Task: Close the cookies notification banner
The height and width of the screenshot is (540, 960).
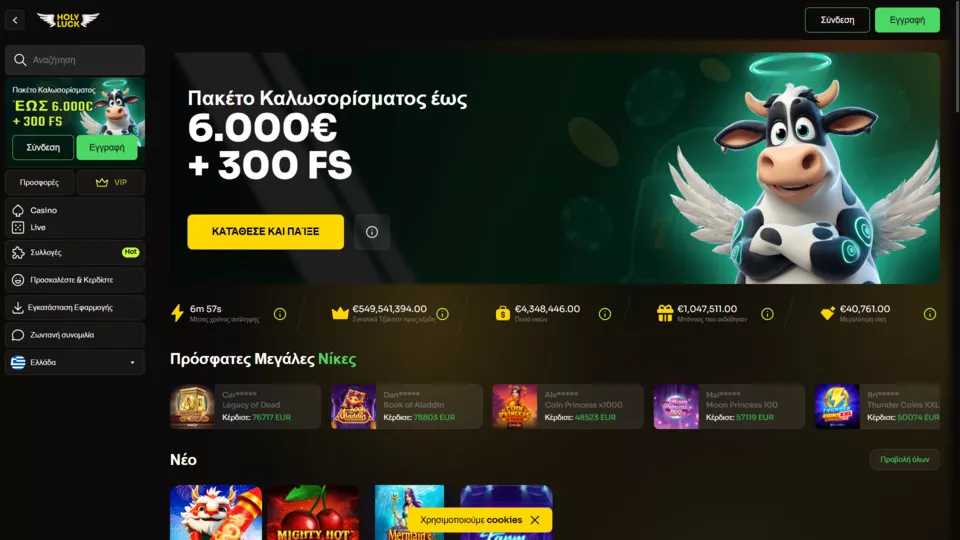Action: [534, 520]
